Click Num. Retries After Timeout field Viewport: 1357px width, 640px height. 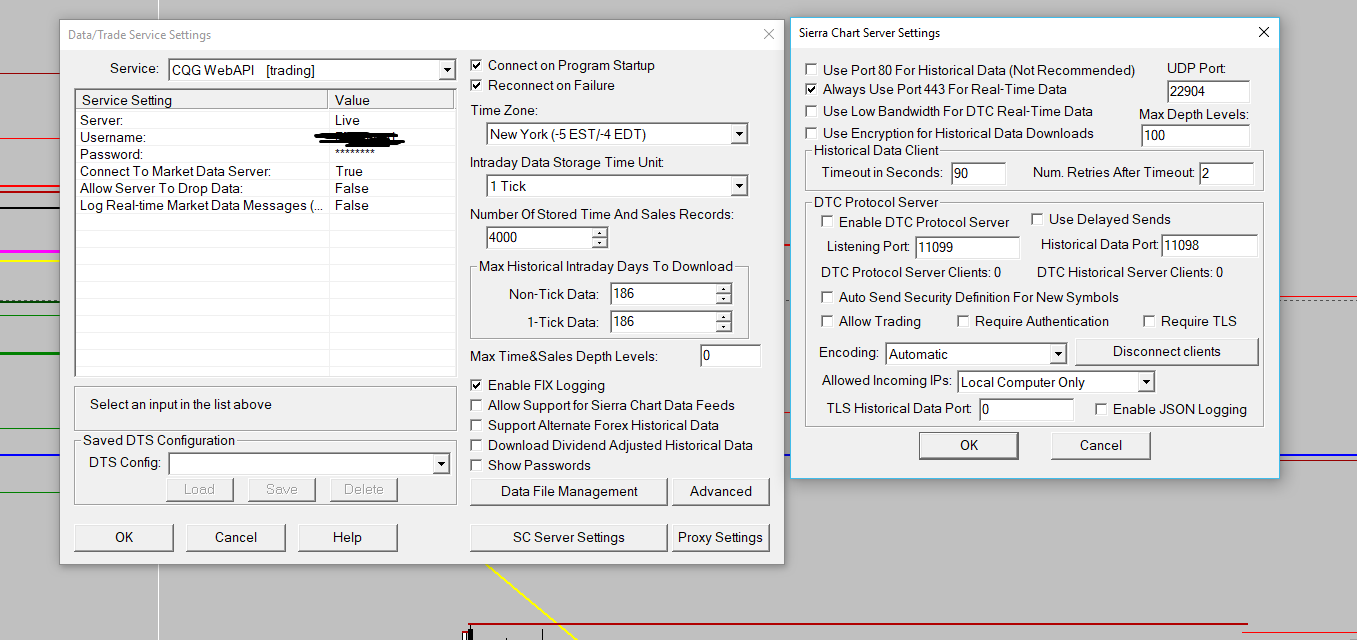point(1226,173)
